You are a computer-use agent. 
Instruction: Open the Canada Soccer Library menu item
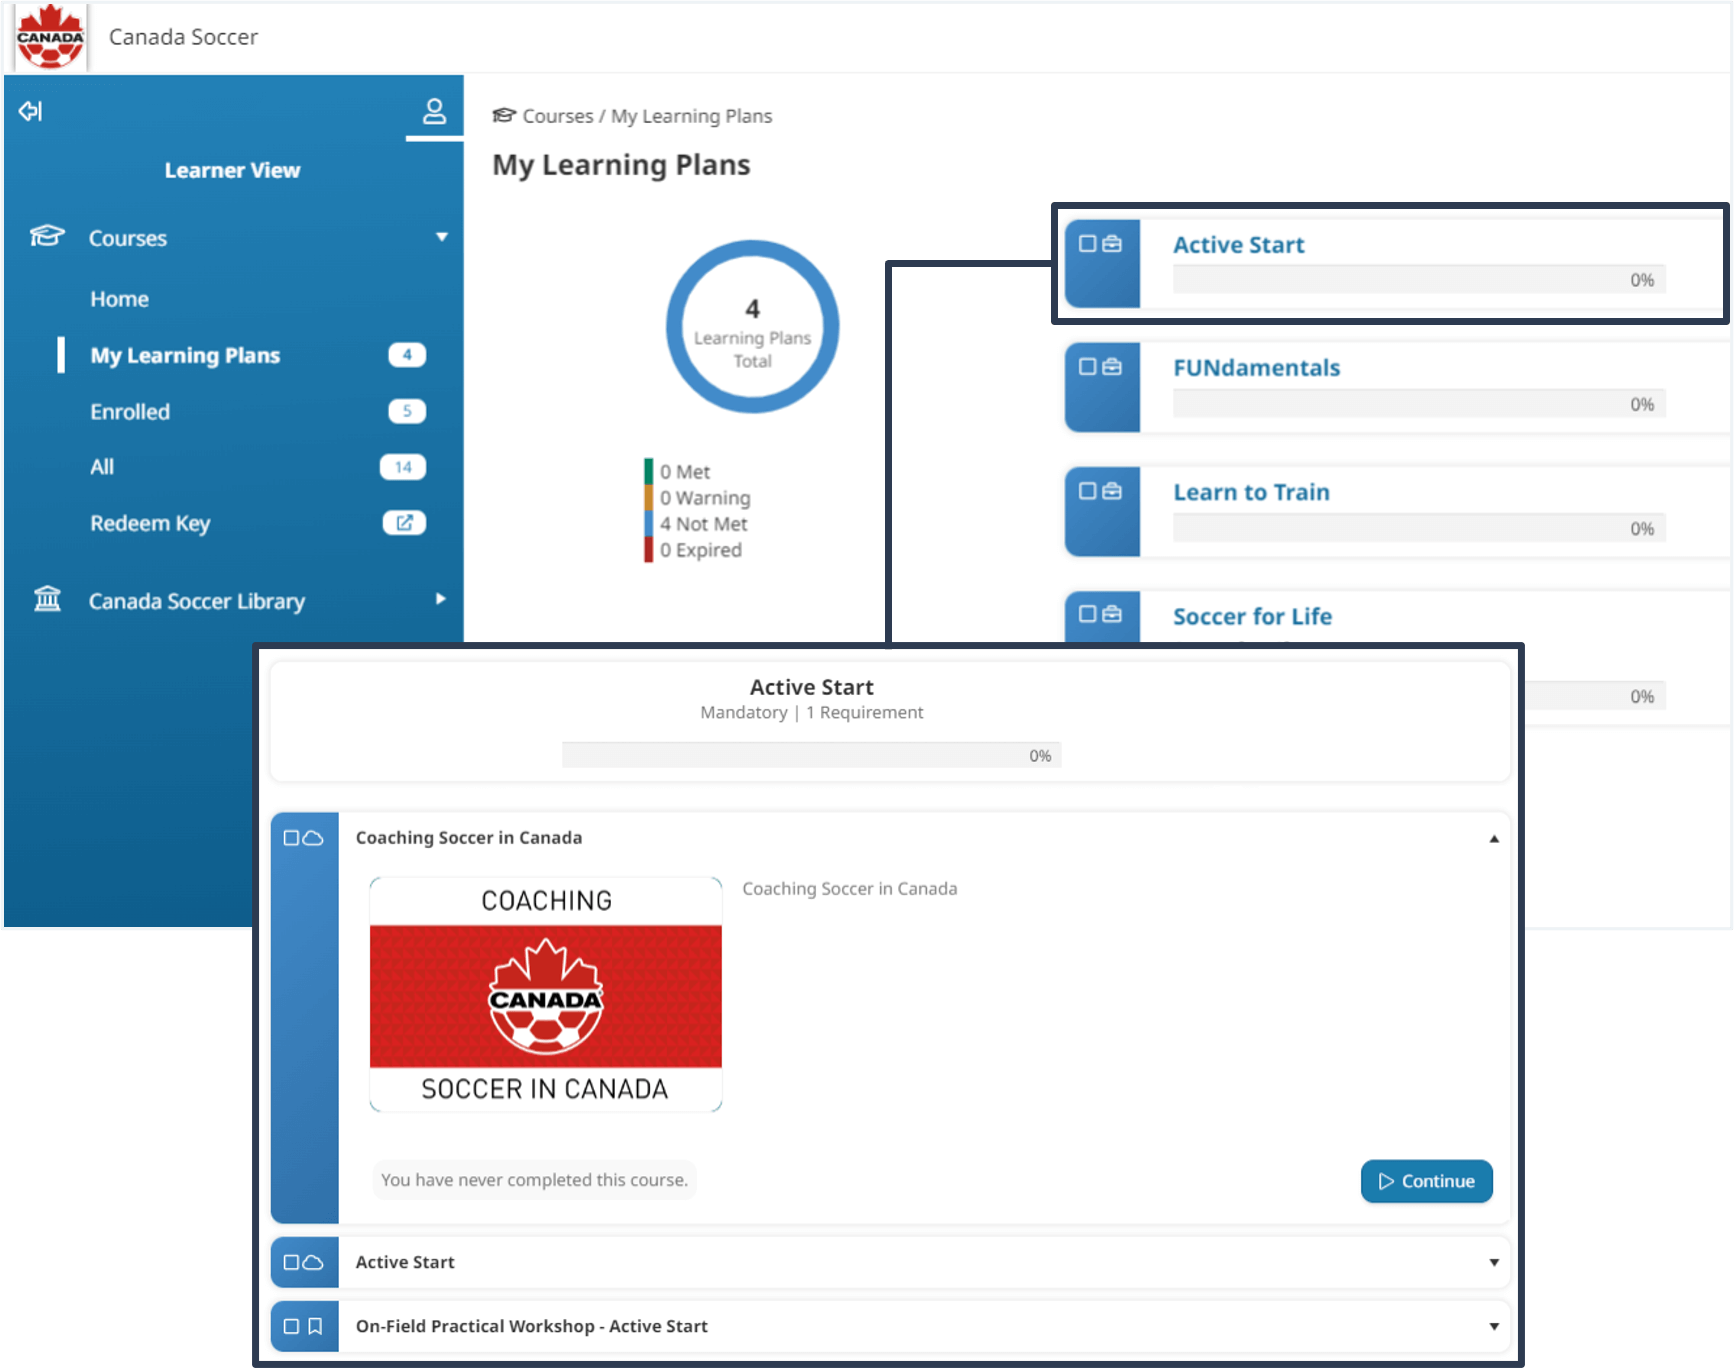coord(196,601)
